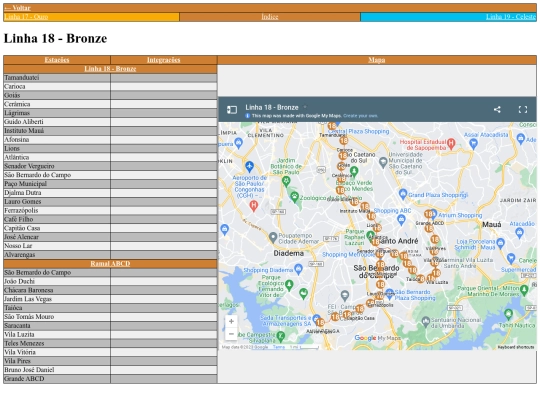Select the Bruno José Daniel station row
The height and width of the screenshot is (405, 540).
pos(110,370)
